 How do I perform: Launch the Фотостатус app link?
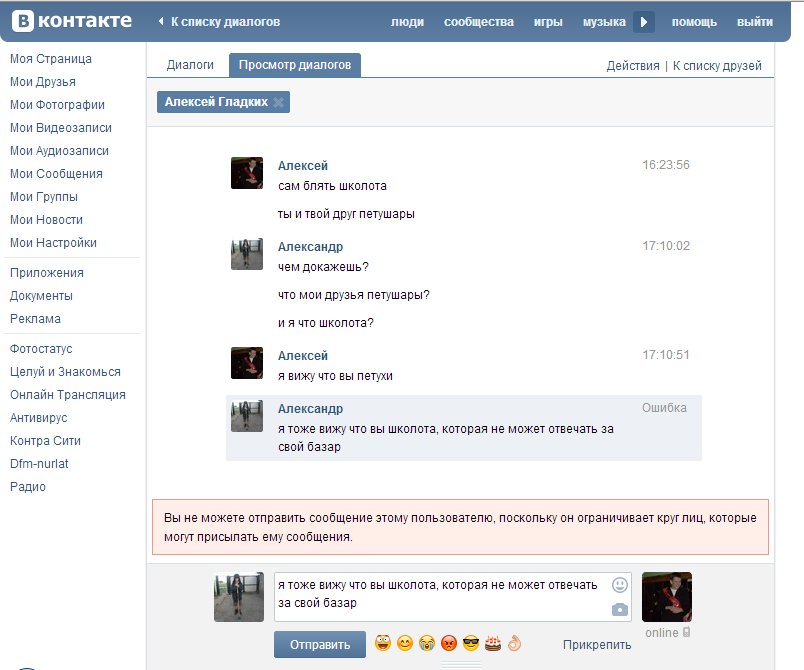pos(41,349)
